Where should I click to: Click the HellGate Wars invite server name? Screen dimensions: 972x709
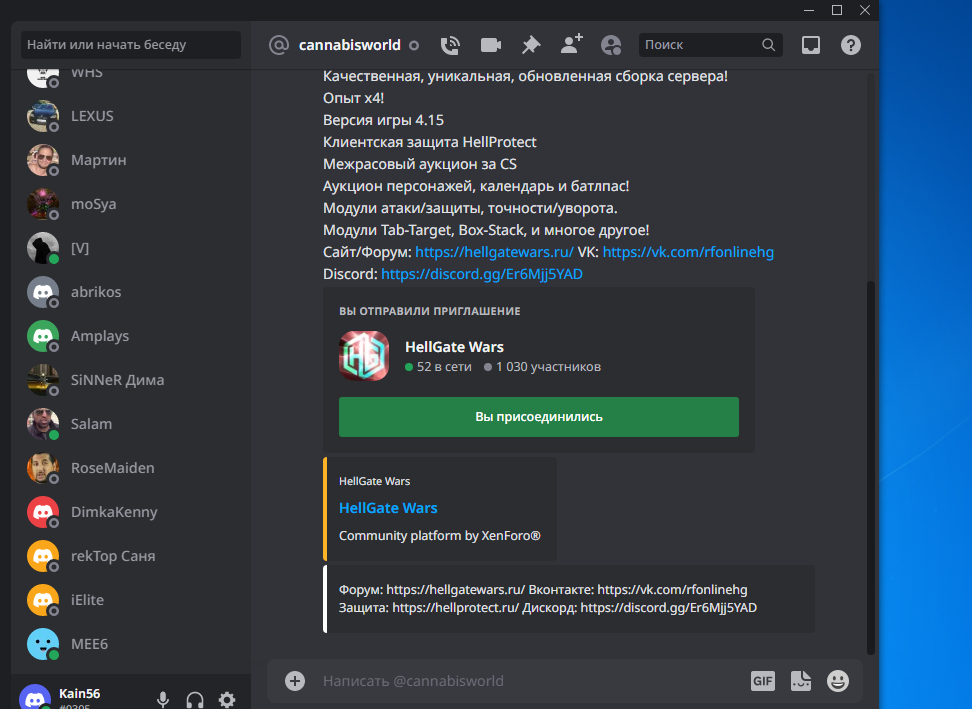coord(454,347)
